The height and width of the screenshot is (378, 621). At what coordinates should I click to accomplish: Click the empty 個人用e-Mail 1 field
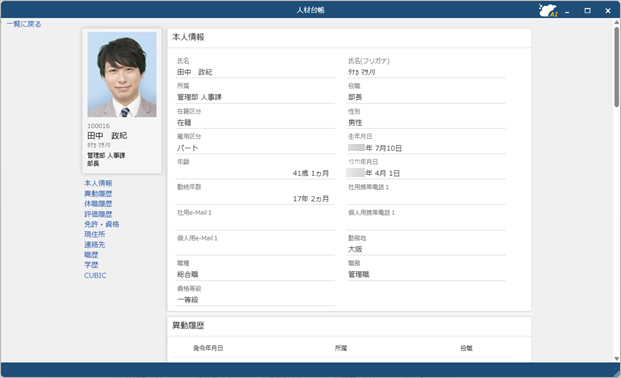[255, 249]
